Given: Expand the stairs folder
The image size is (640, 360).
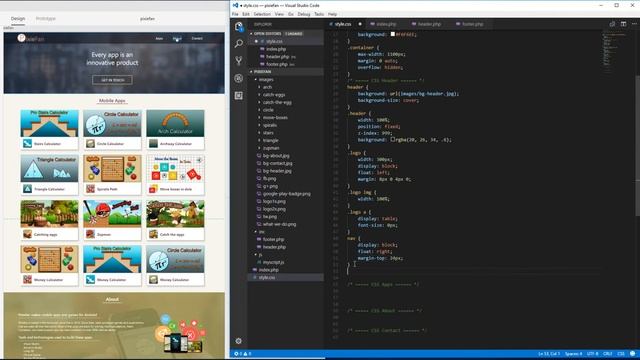Looking at the screenshot, I should click(x=260, y=133).
